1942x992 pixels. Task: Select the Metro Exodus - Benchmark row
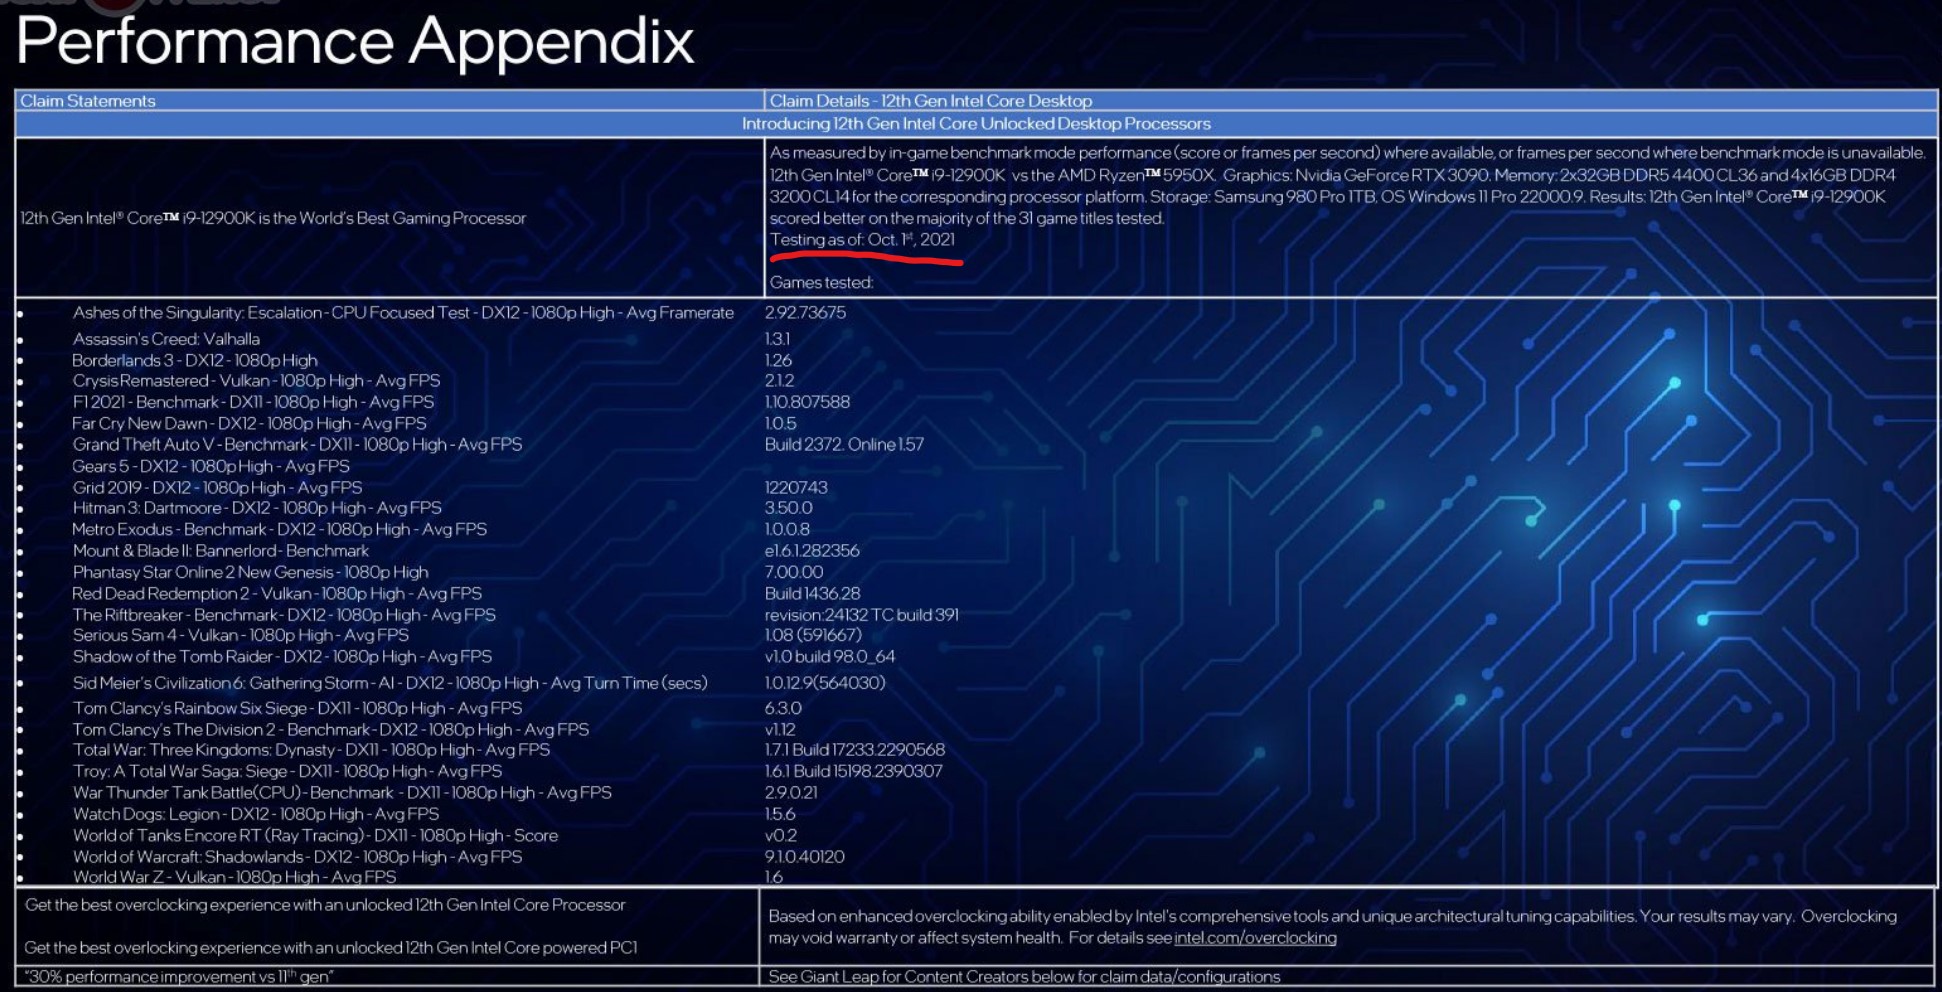tap(280, 530)
